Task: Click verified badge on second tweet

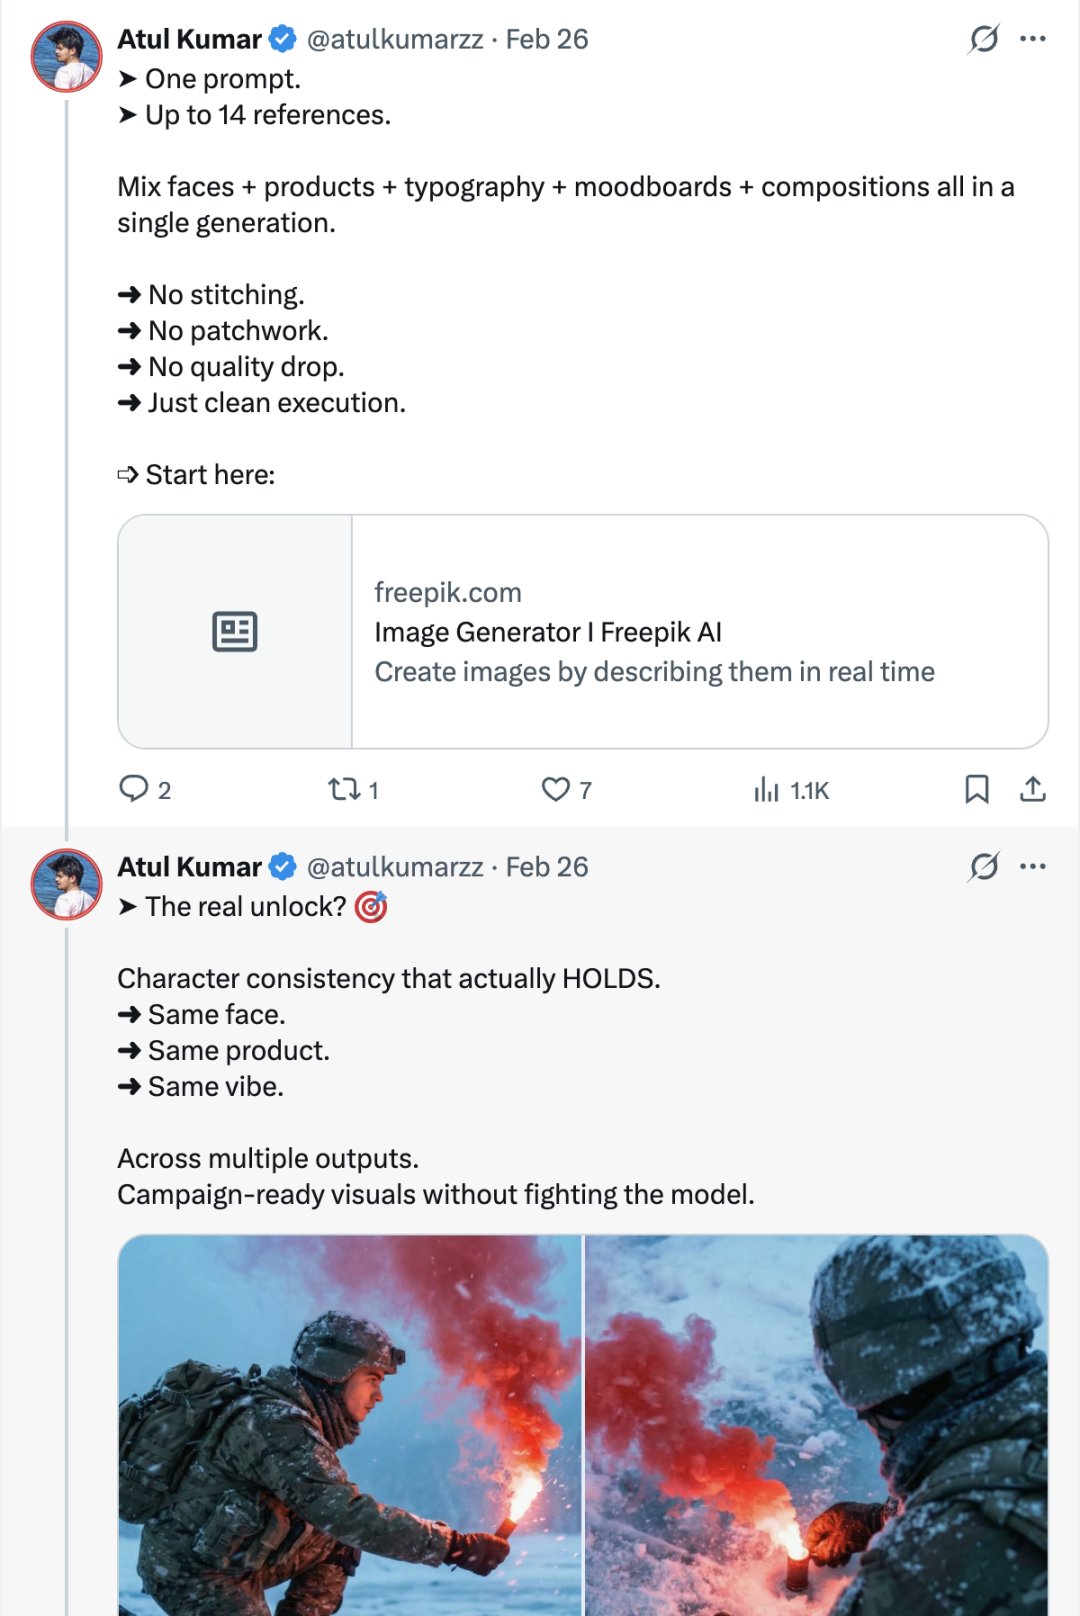Action: pyautogui.click(x=283, y=866)
